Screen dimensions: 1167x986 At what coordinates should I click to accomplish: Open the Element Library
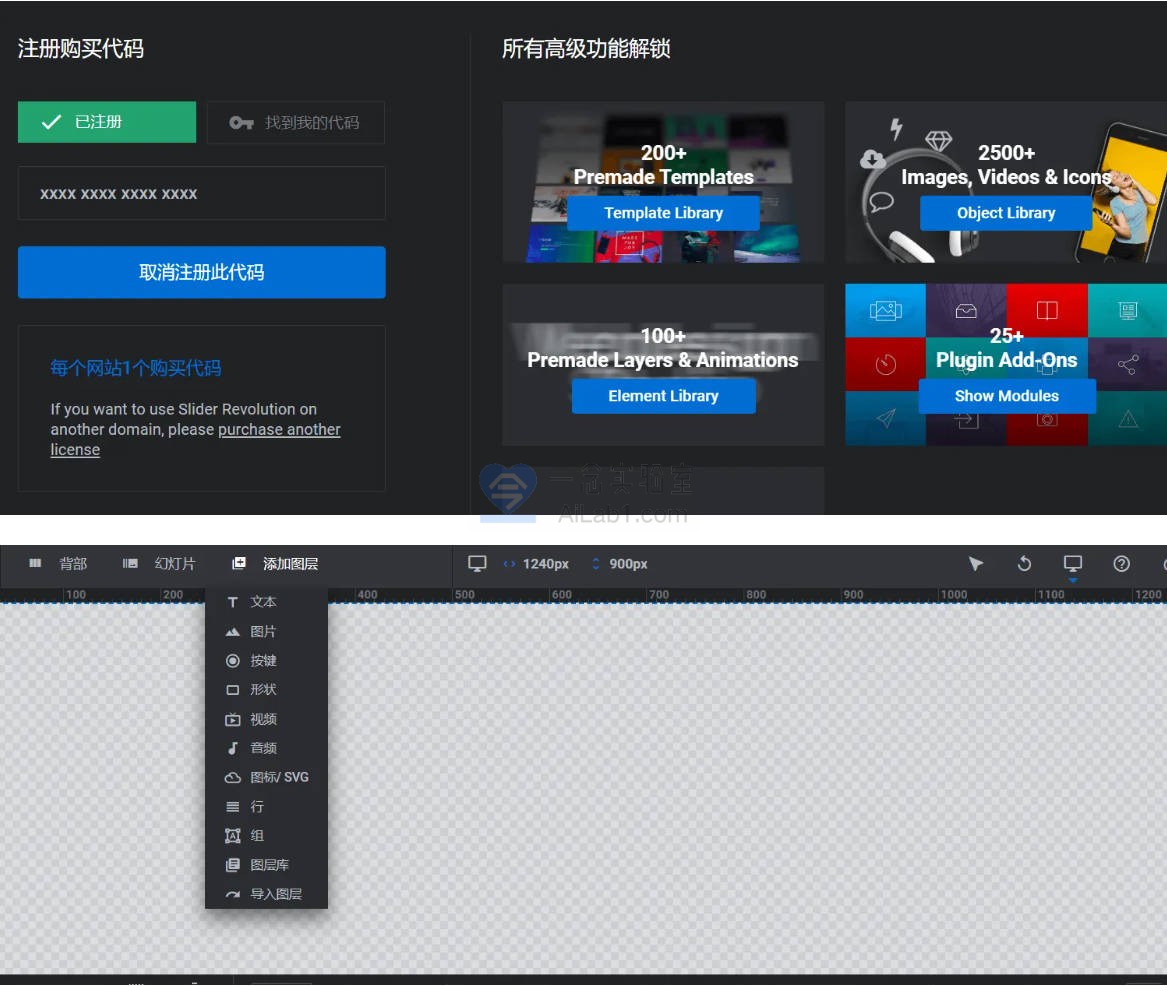tap(663, 396)
